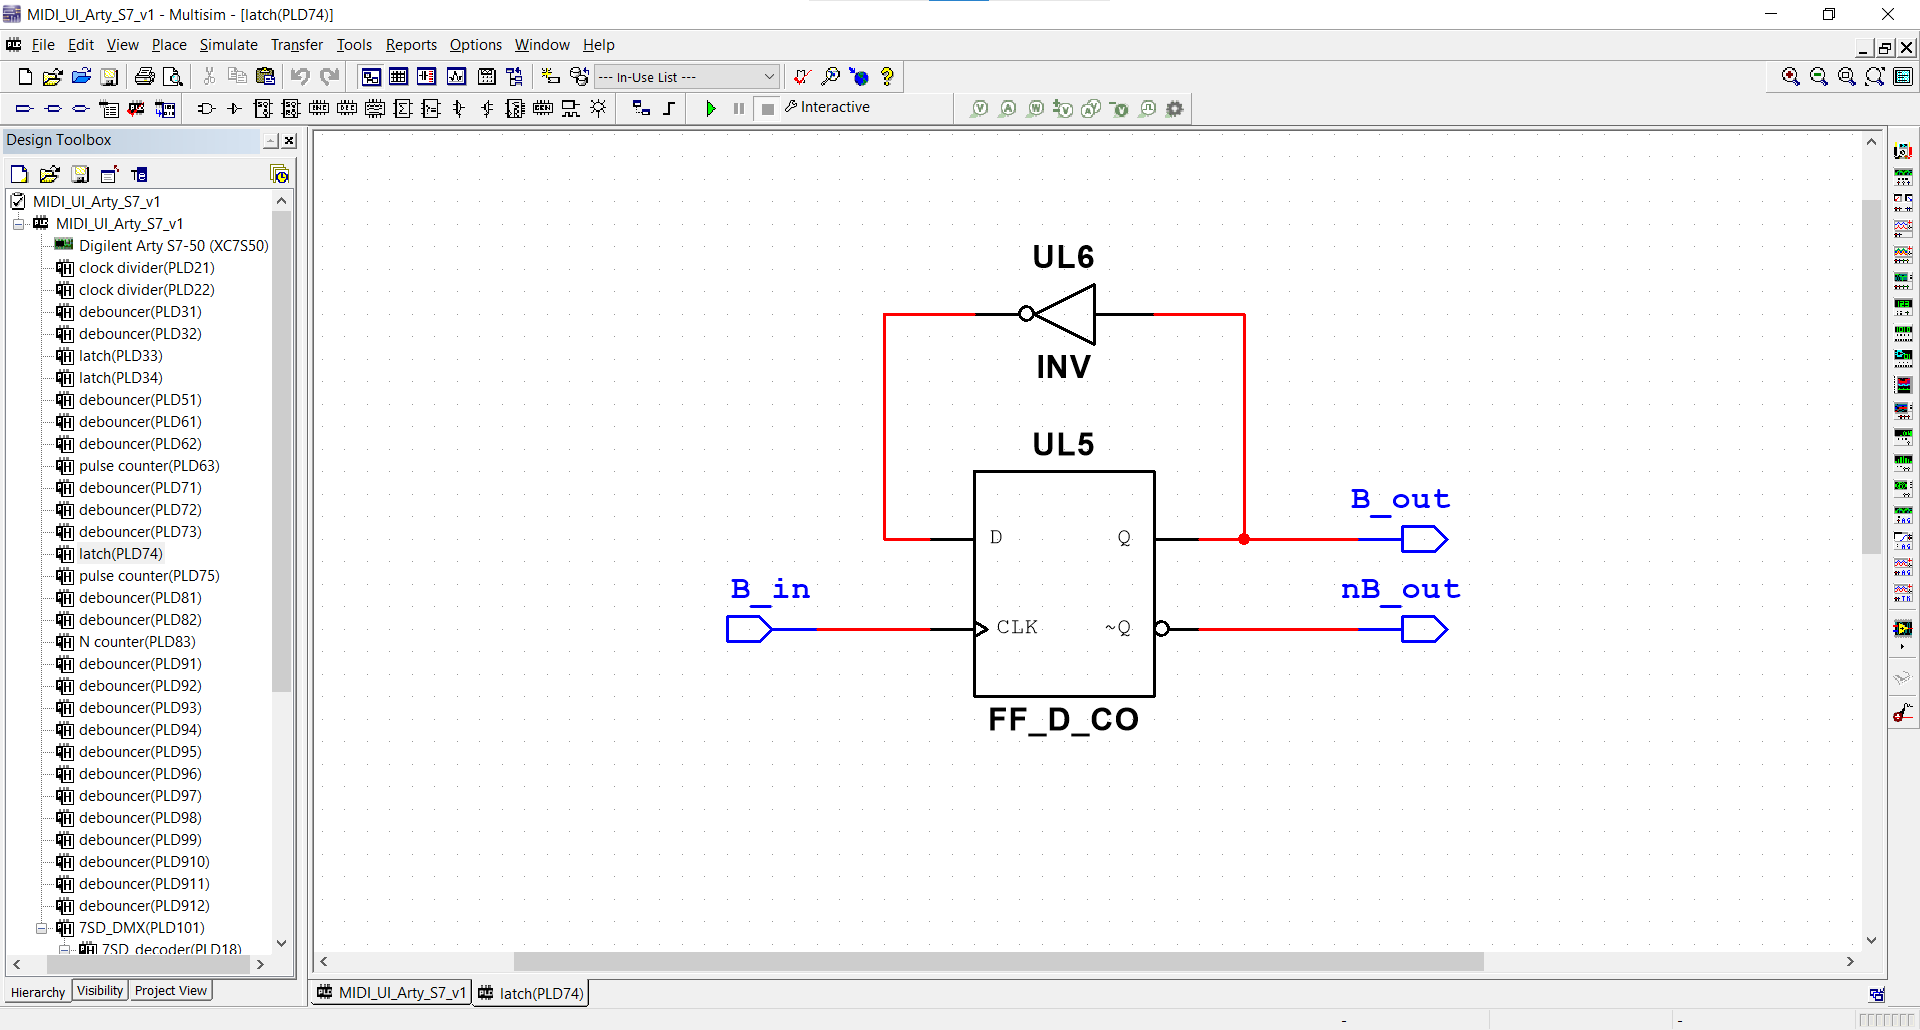The height and width of the screenshot is (1030, 1920).
Task: Collapse the MIDI_UI_Arty_S7_v1 tree node
Action: pyautogui.click(x=18, y=223)
